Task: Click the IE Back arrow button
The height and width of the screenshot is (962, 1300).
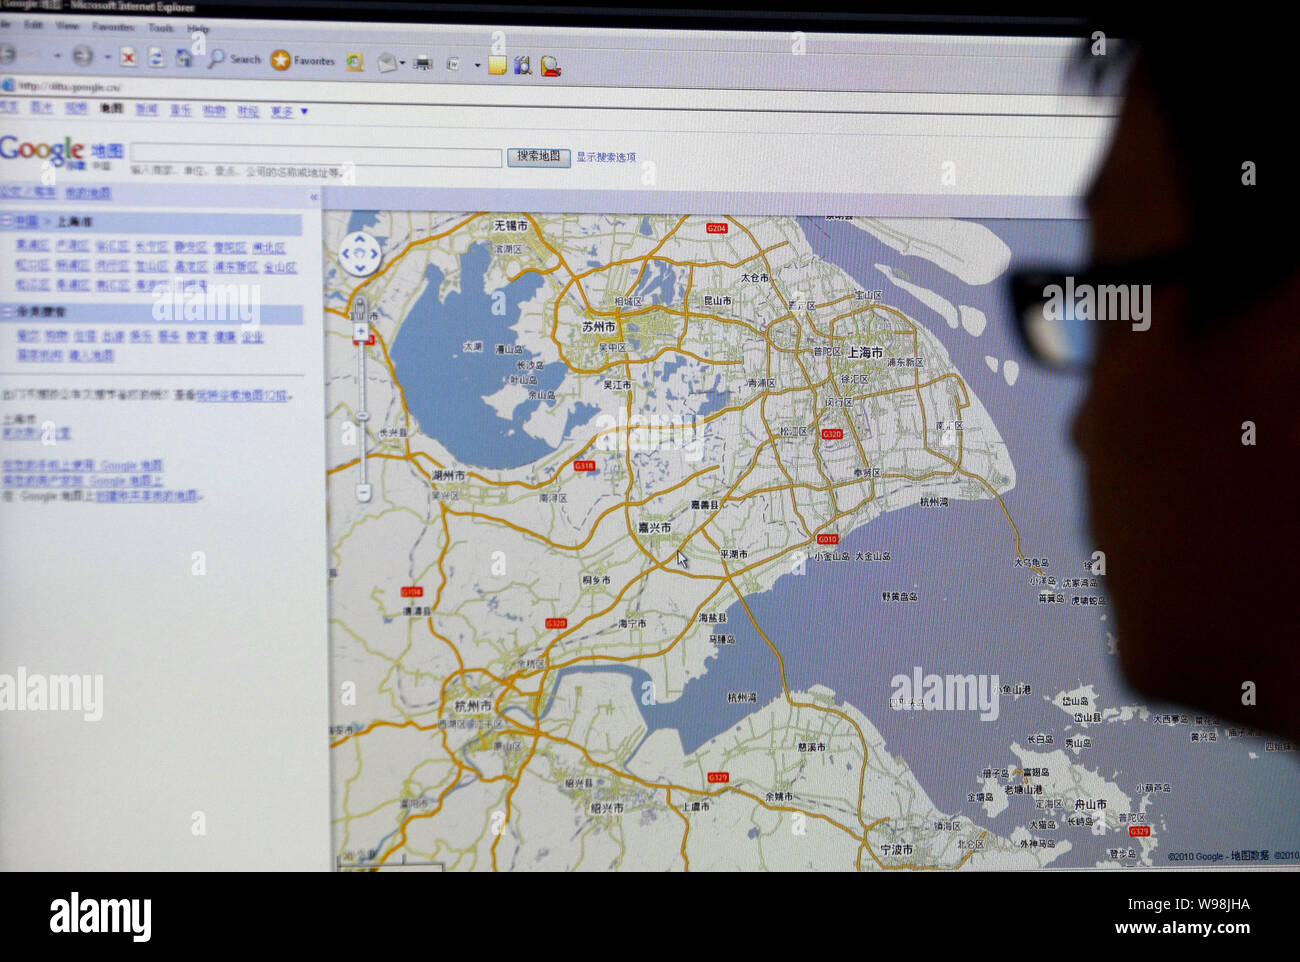Action: (8, 55)
